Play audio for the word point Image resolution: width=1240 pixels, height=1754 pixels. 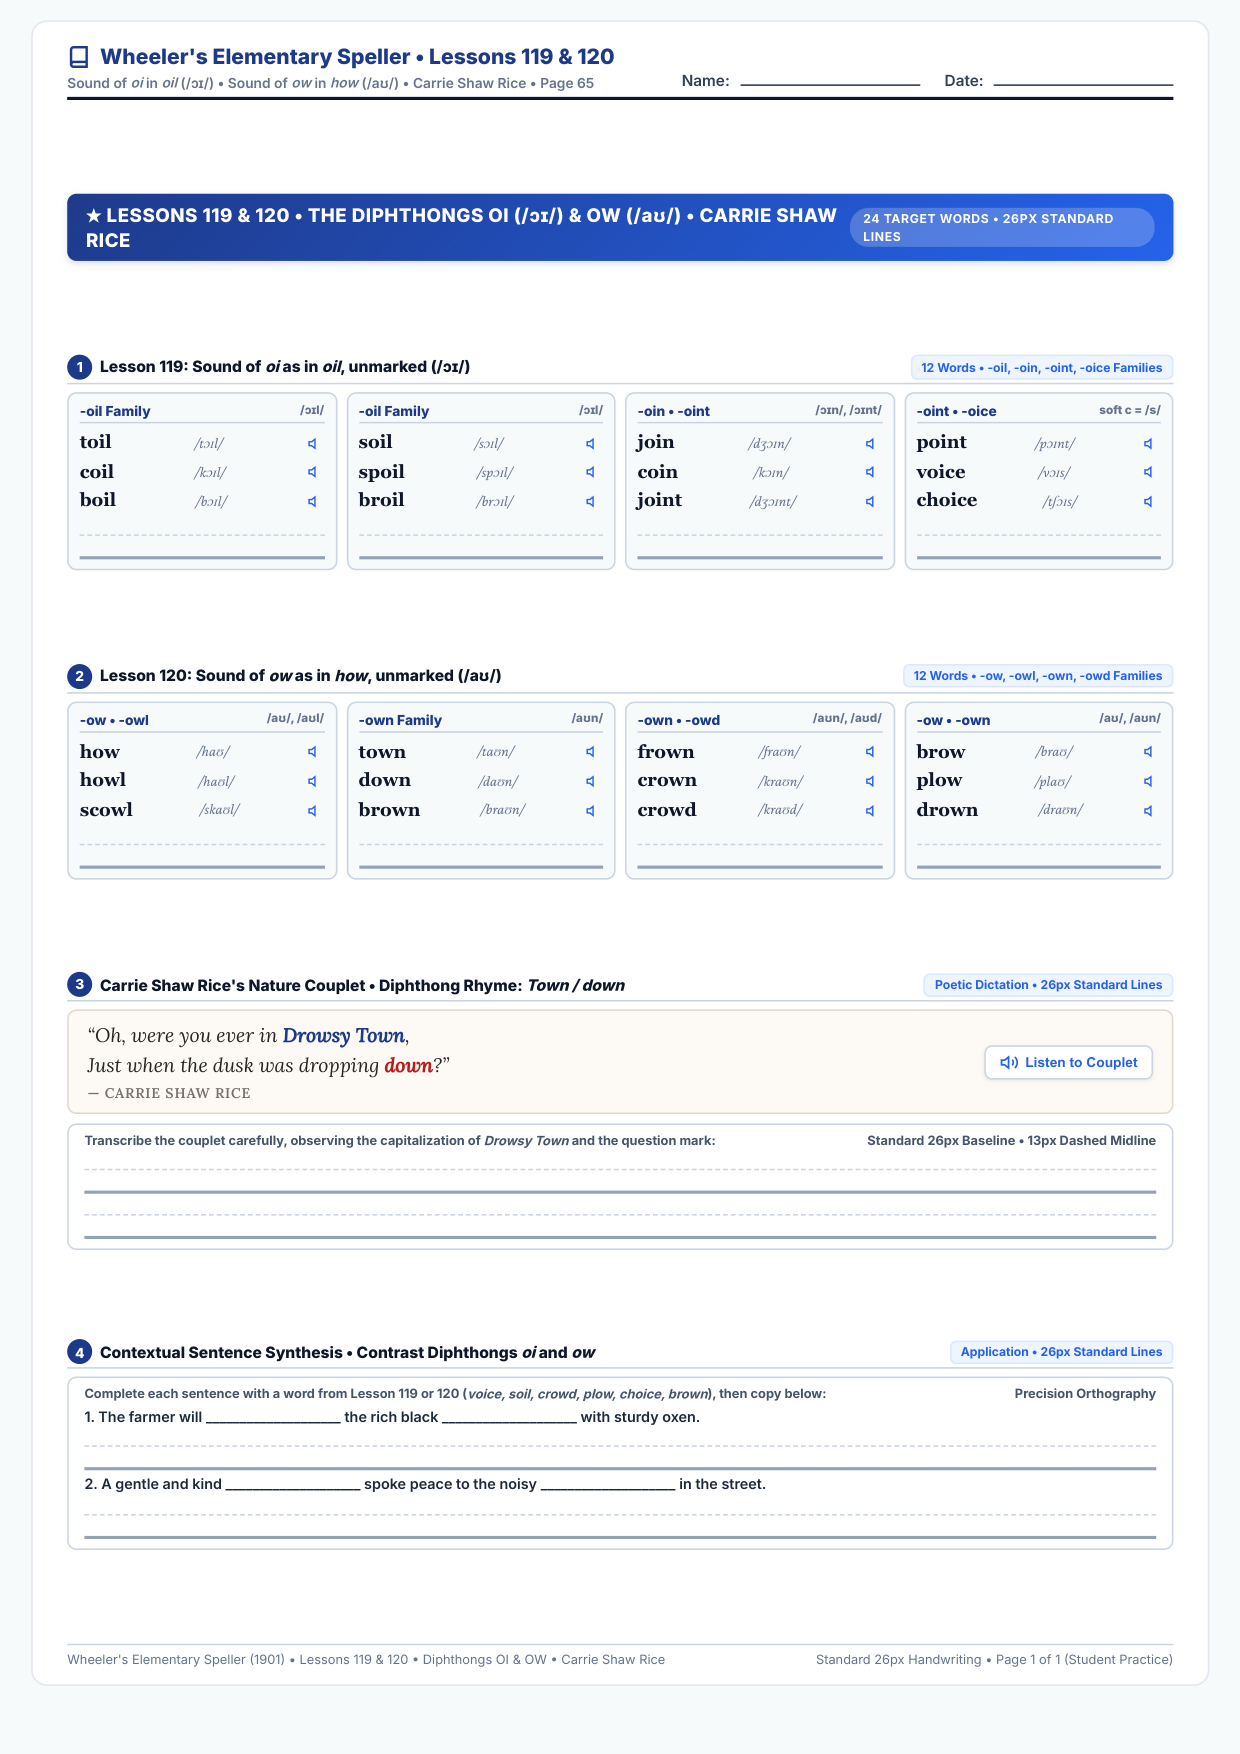pyautogui.click(x=1148, y=444)
